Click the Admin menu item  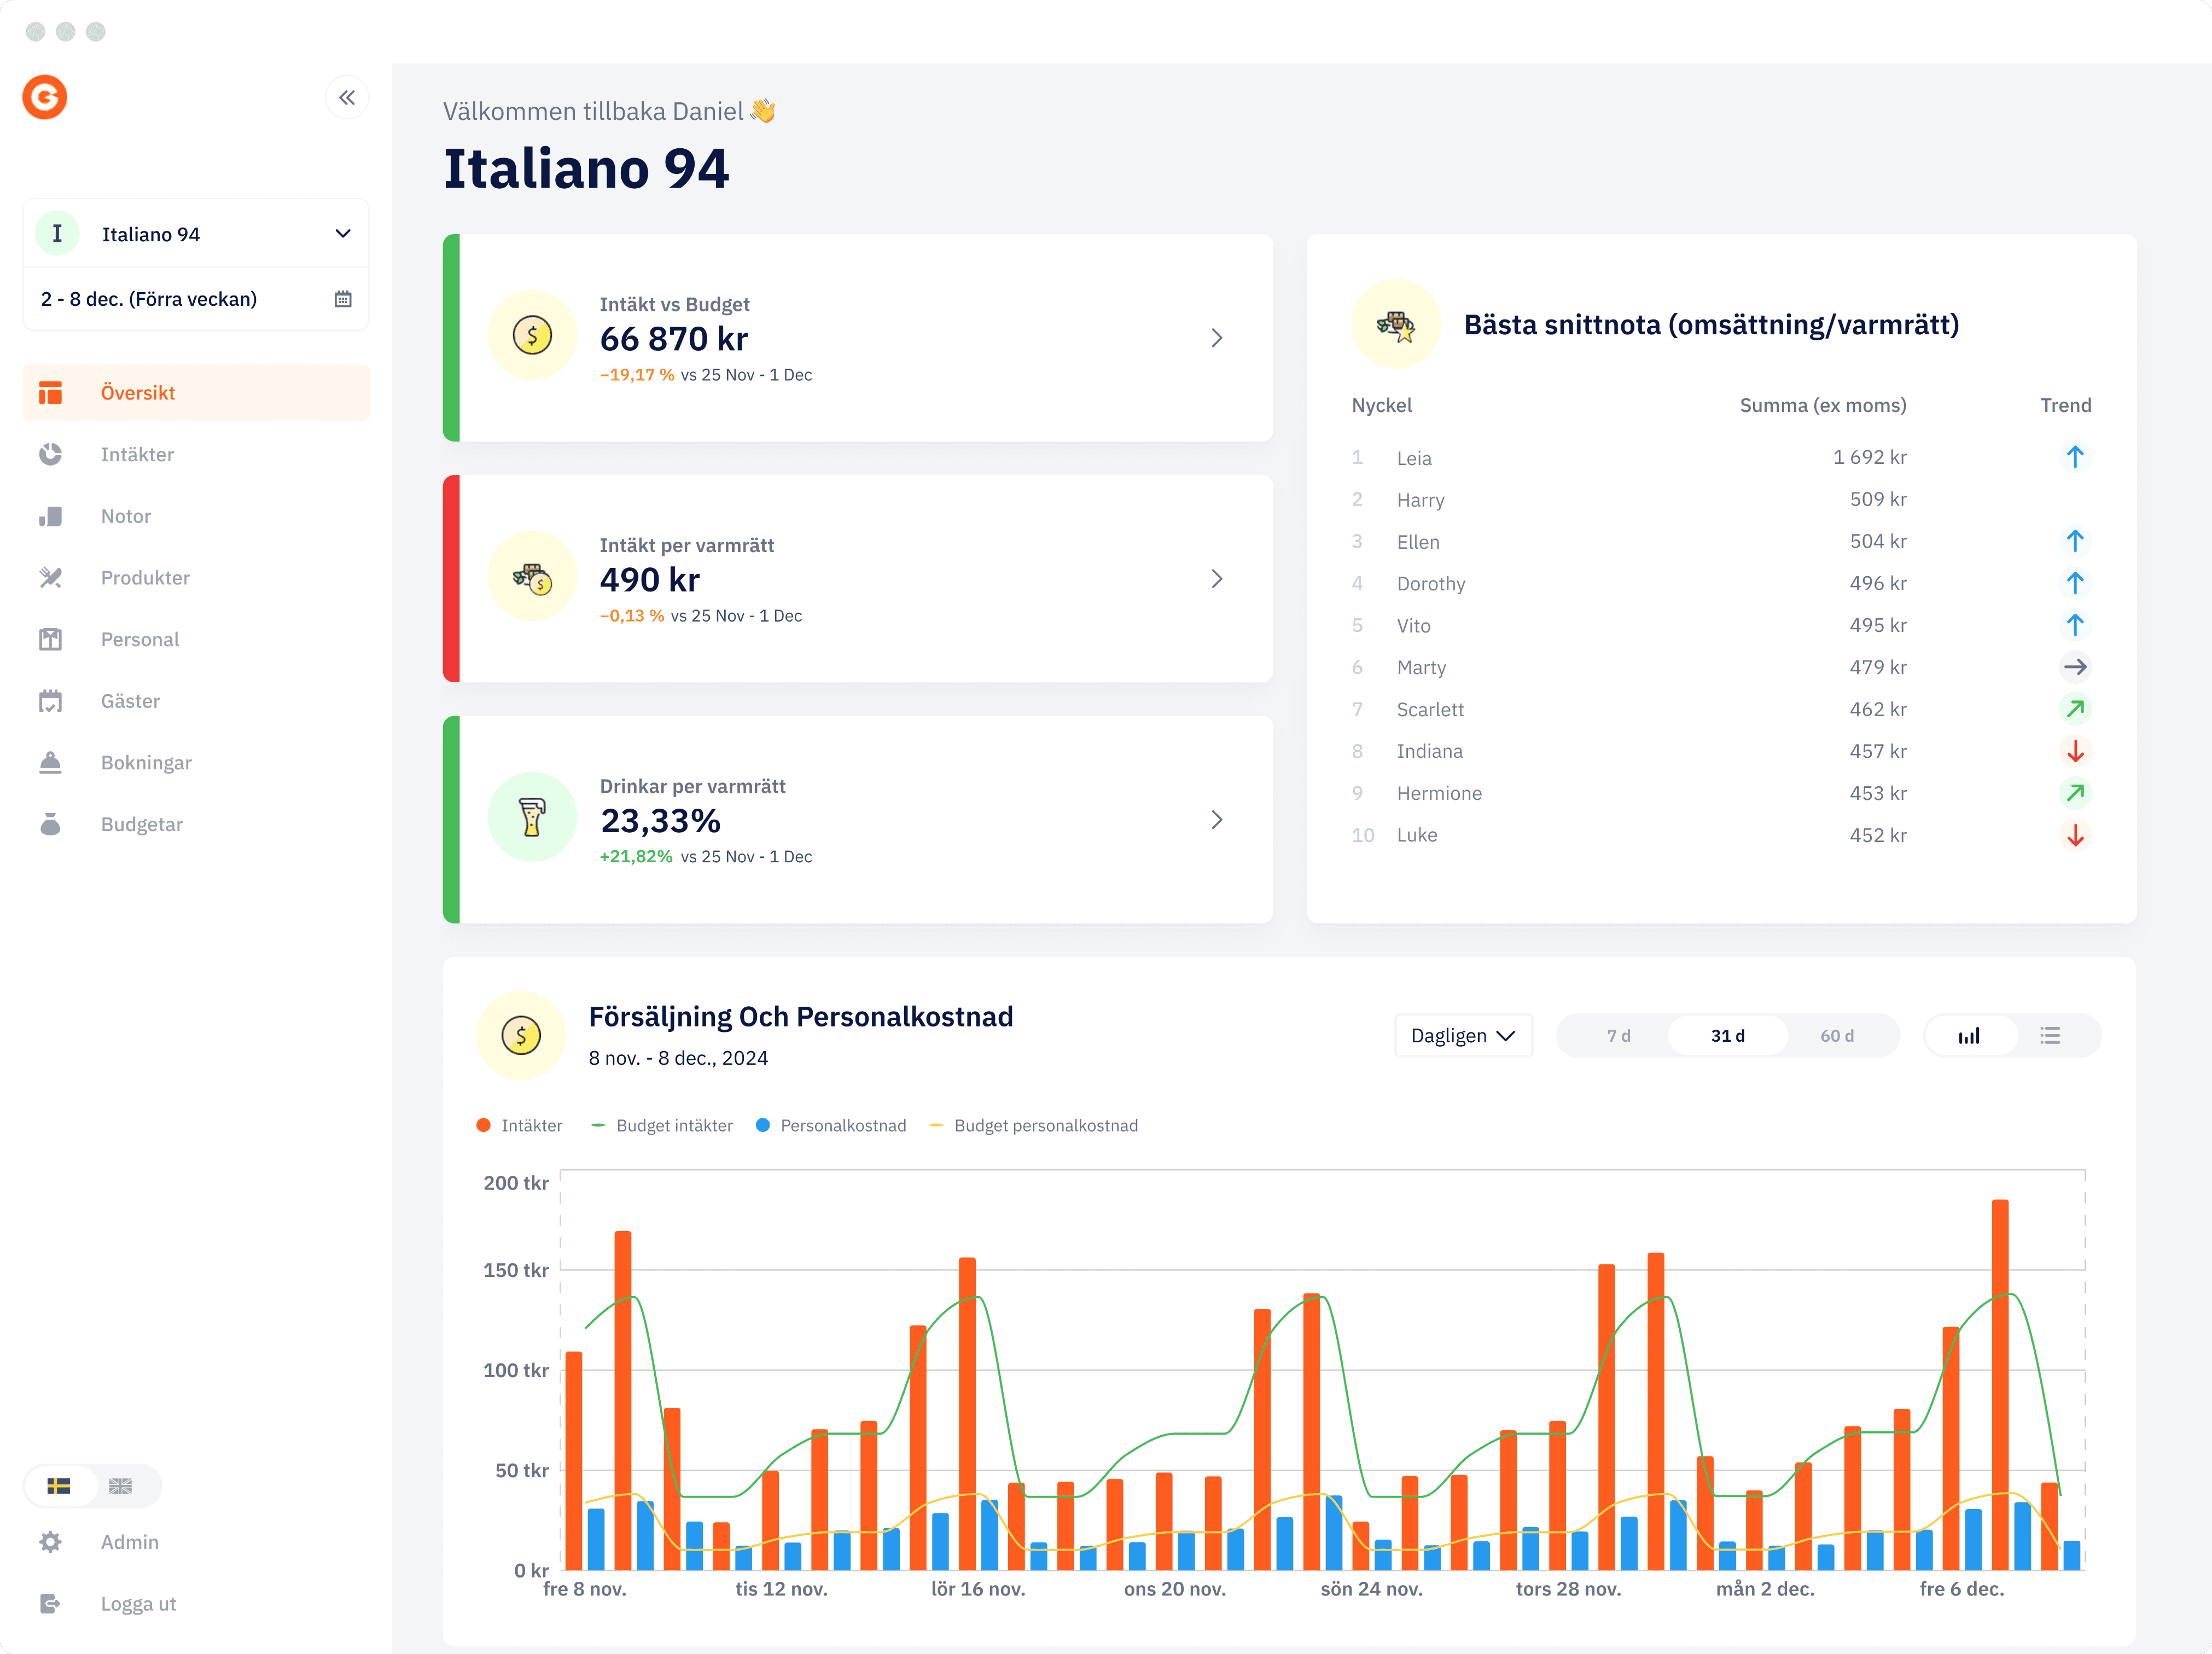click(129, 1542)
